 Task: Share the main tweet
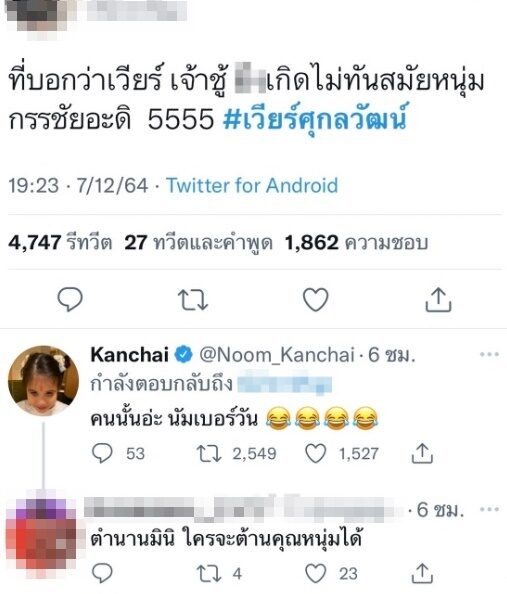(438, 299)
